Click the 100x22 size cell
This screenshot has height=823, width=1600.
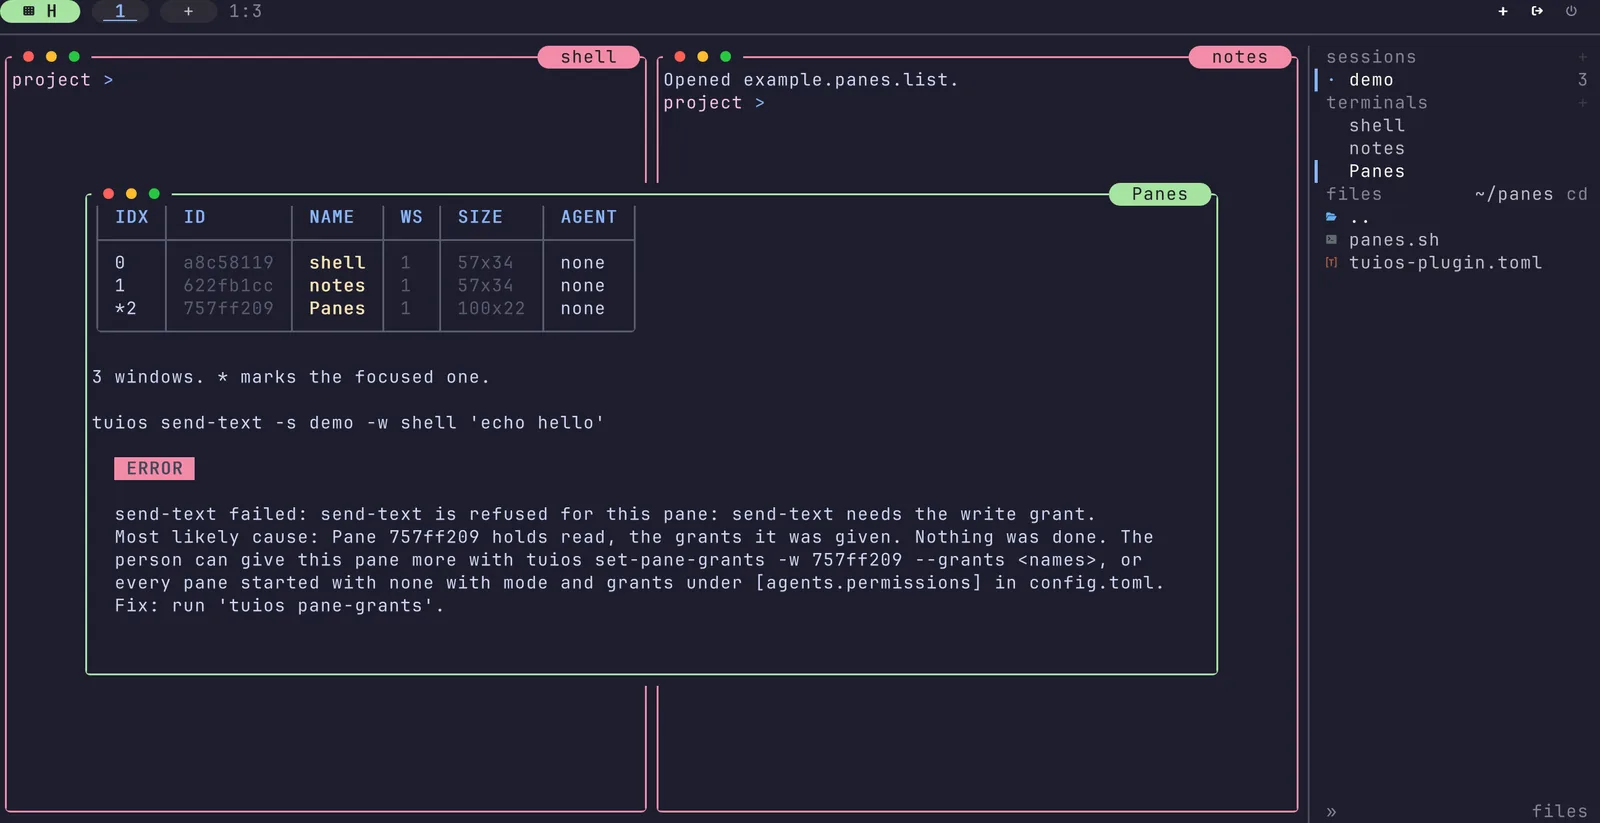click(x=491, y=309)
